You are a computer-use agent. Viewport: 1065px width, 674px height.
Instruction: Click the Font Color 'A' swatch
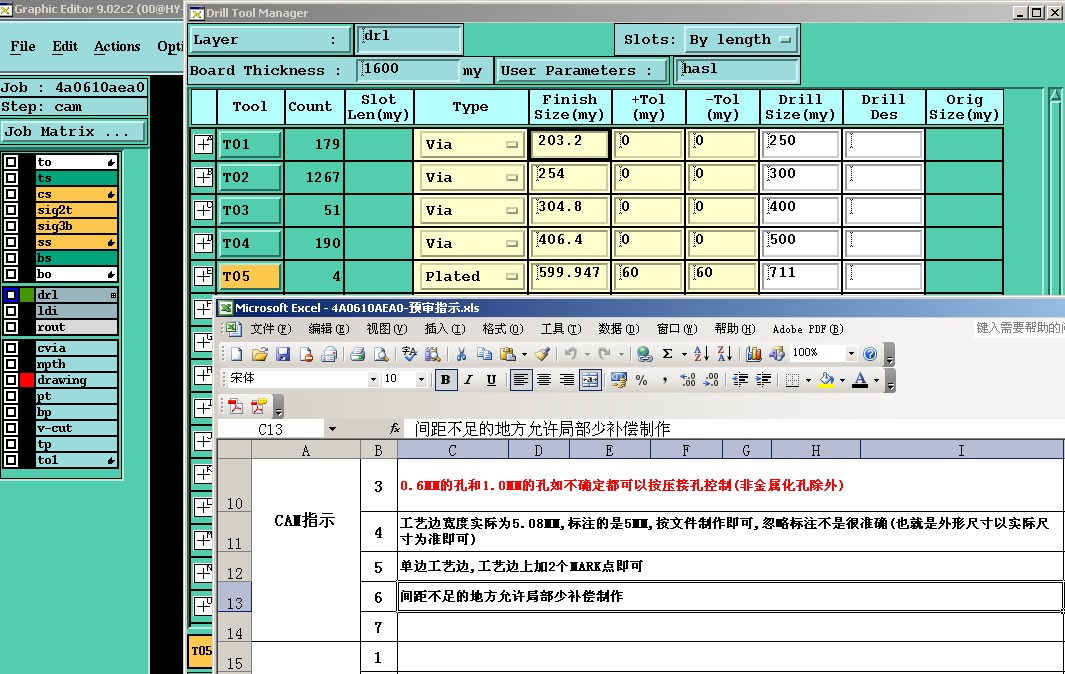point(860,380)
